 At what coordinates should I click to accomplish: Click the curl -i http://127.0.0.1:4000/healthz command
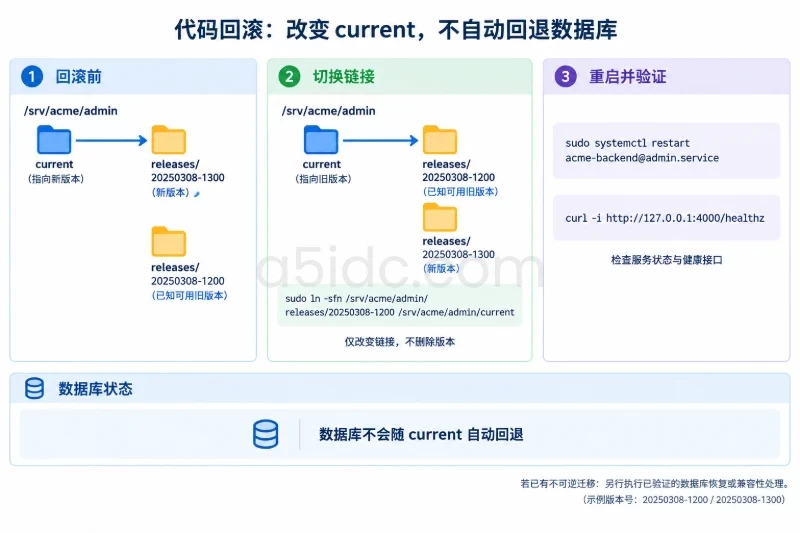666,218
